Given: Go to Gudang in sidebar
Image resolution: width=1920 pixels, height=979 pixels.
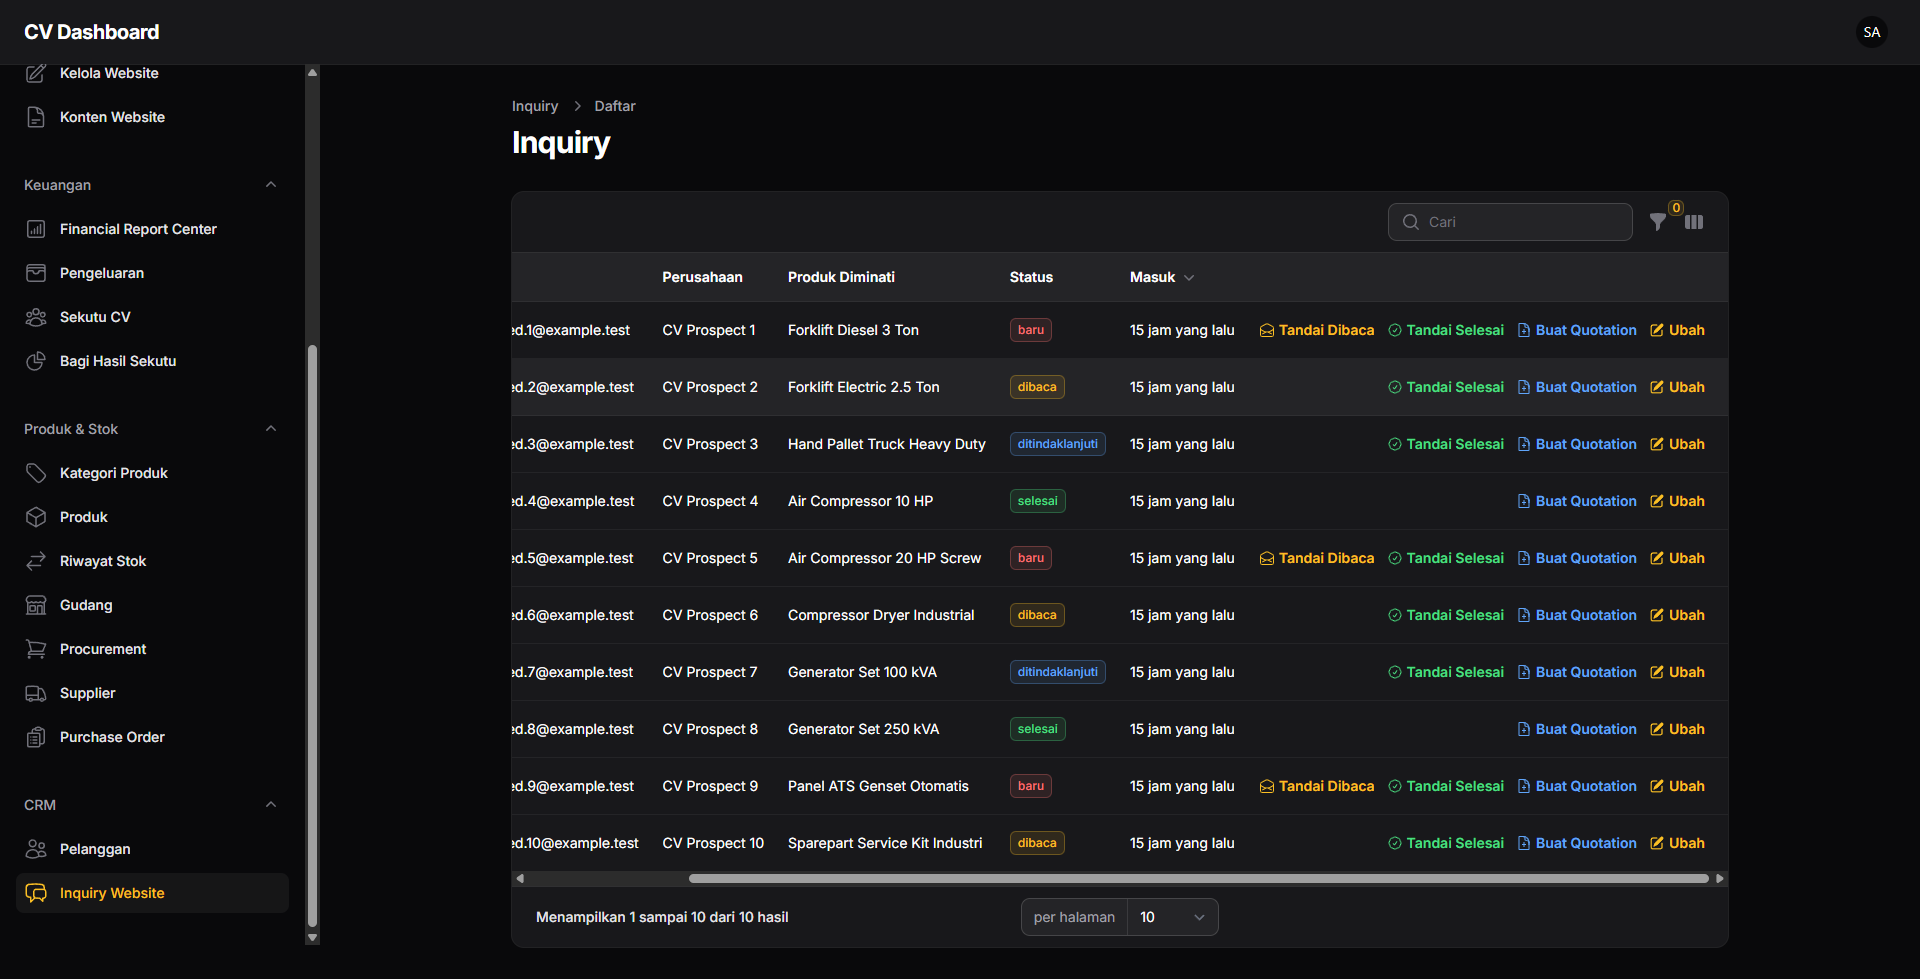Looking at the screenshot, I should click(x=86, y=605).
